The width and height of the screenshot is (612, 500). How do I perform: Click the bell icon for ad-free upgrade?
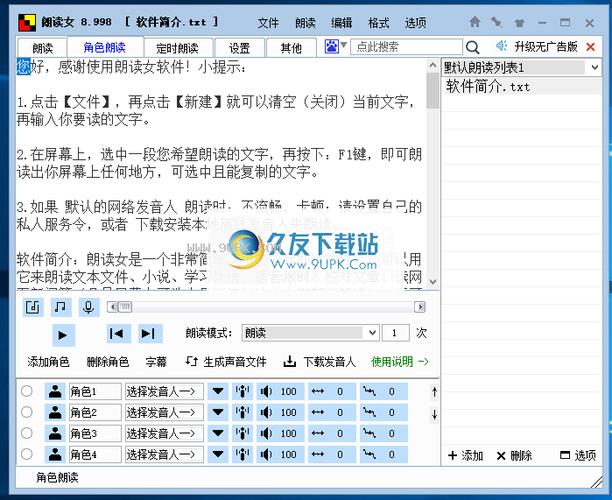[499, 47]
